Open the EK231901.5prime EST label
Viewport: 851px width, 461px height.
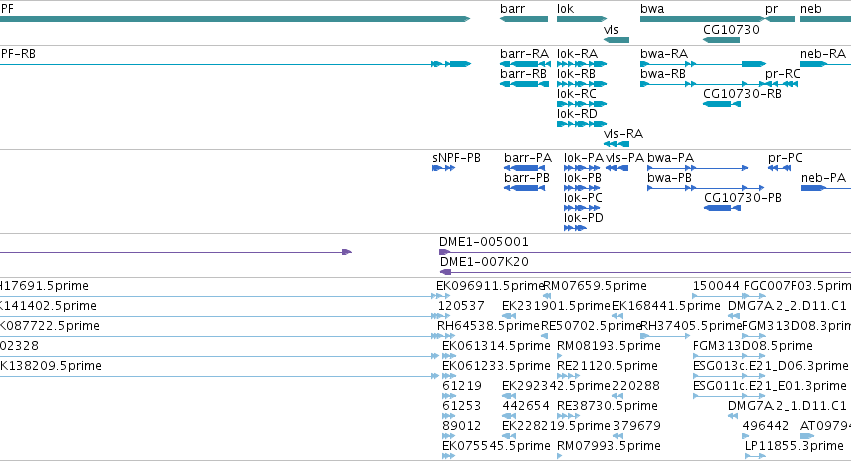(x=556, y=306)
